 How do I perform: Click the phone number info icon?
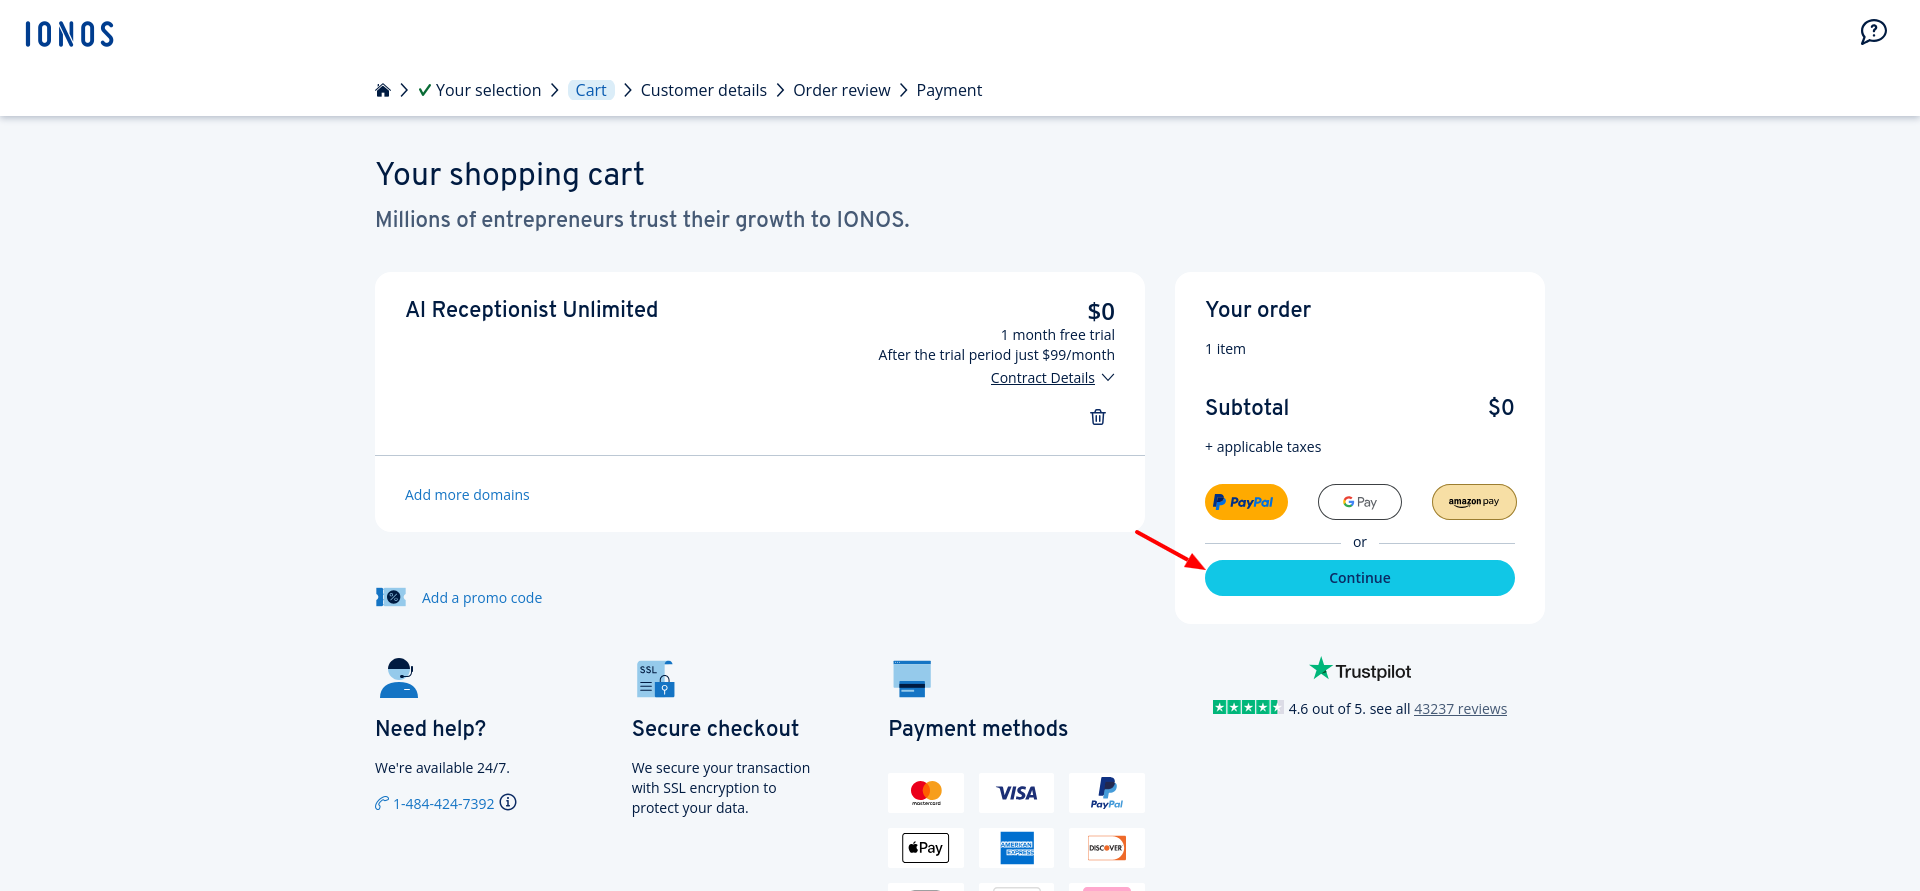(x=508, y=802)
